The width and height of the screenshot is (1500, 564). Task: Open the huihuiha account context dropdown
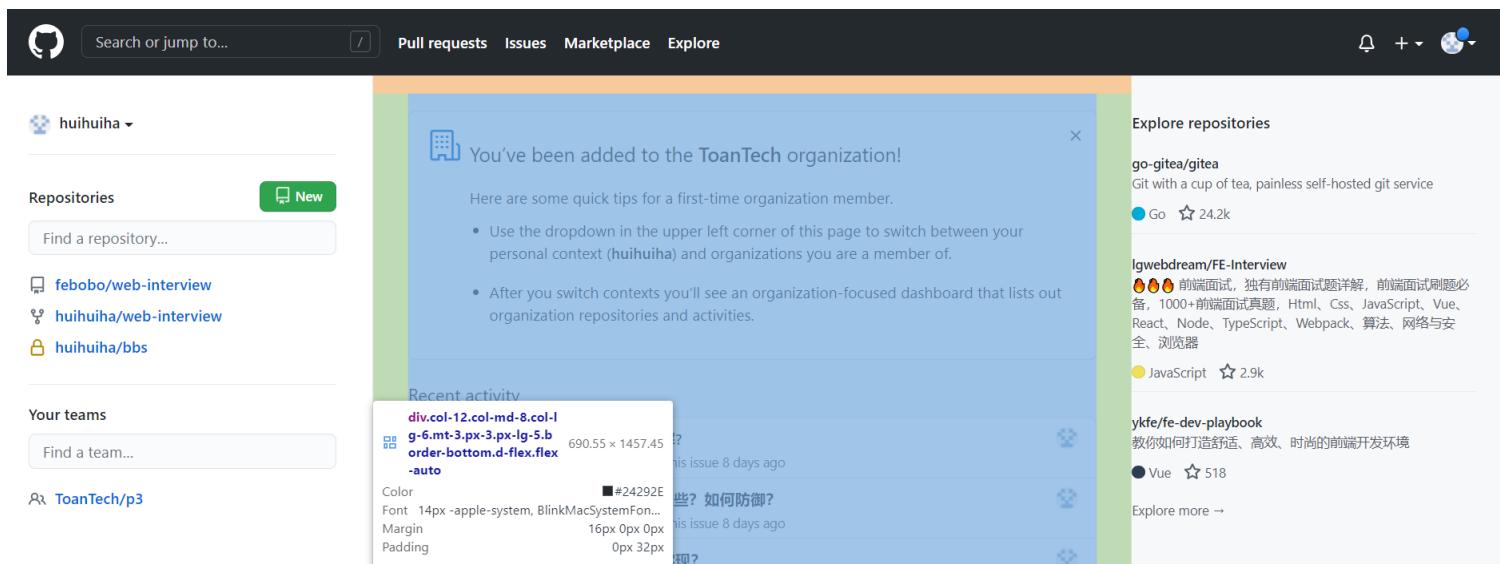(84, 124)
